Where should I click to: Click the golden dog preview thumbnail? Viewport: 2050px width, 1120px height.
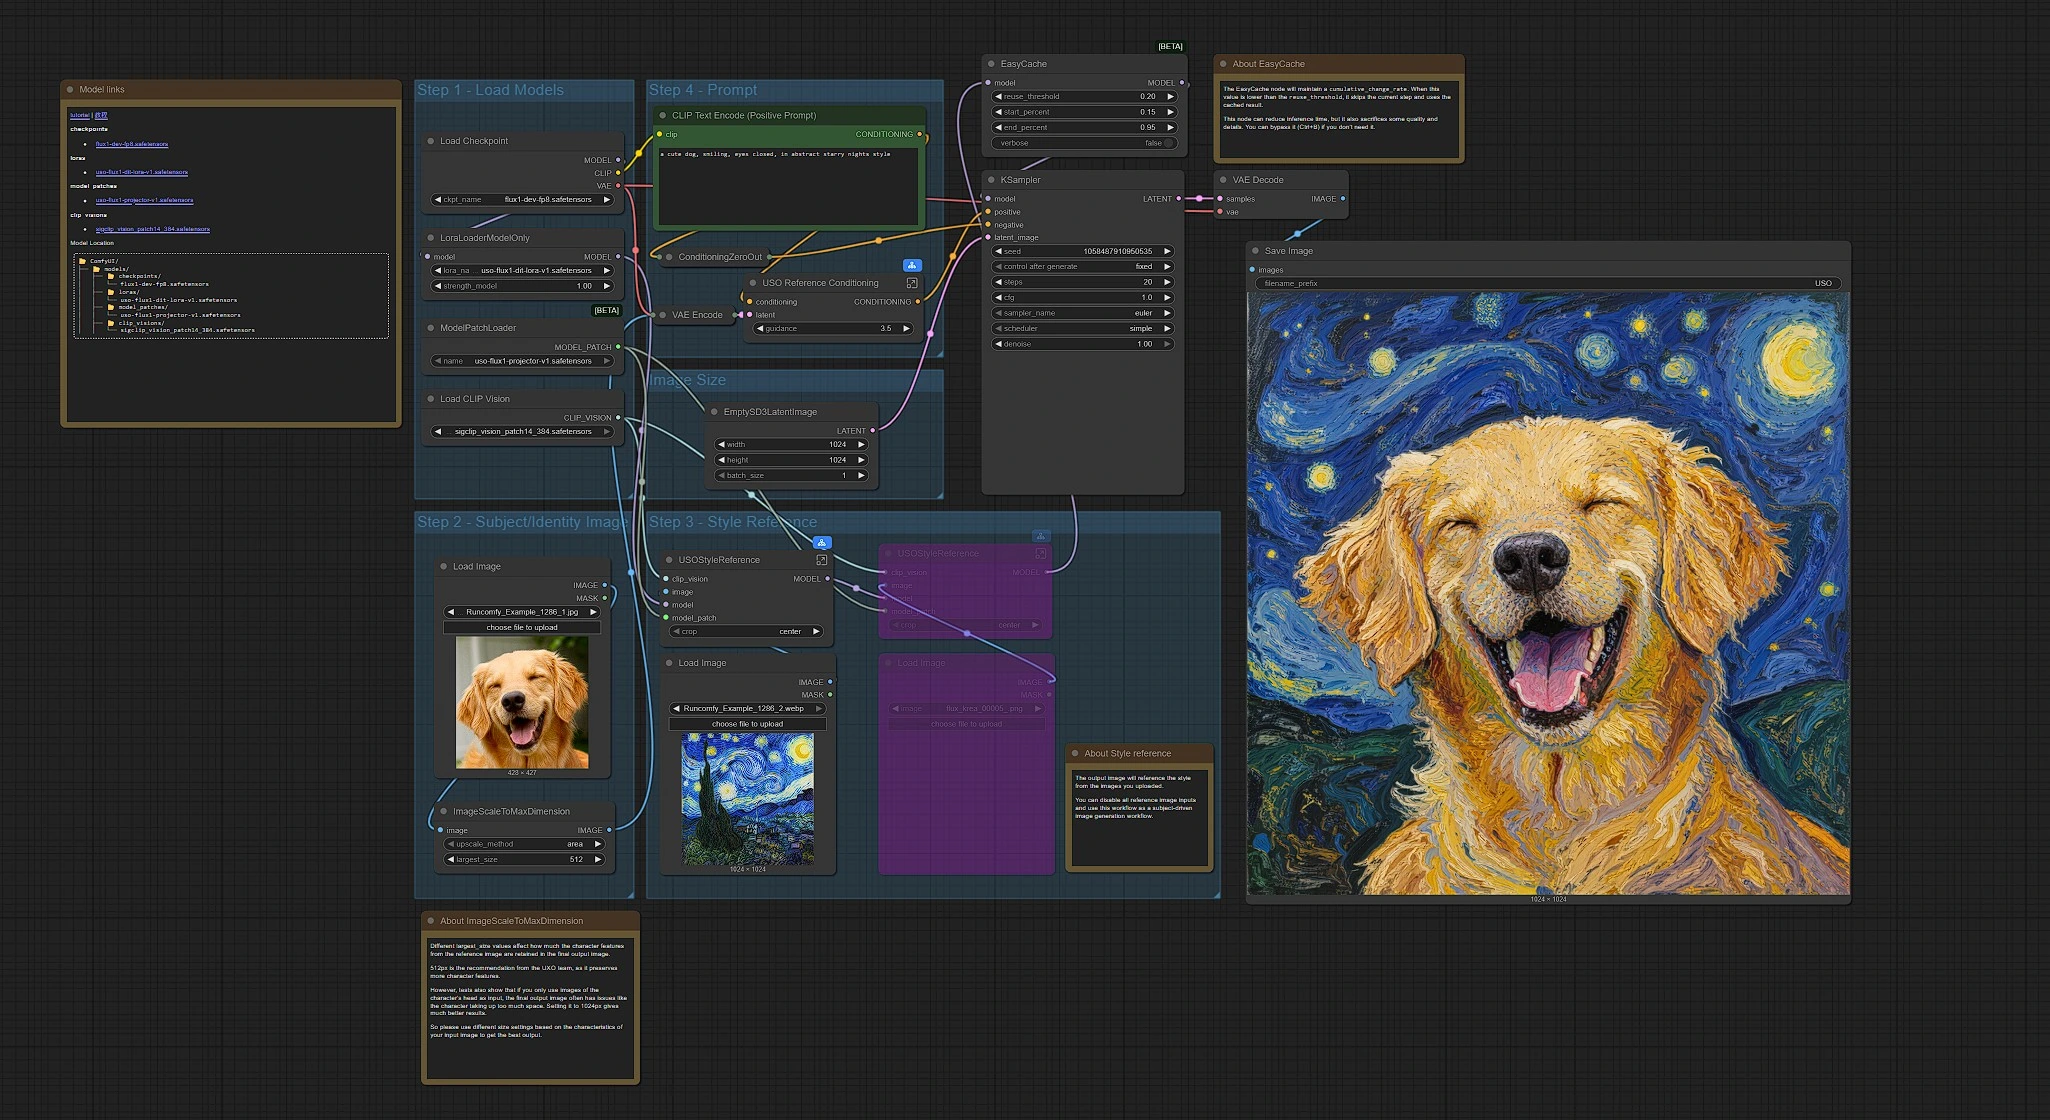tap(522, 702)
